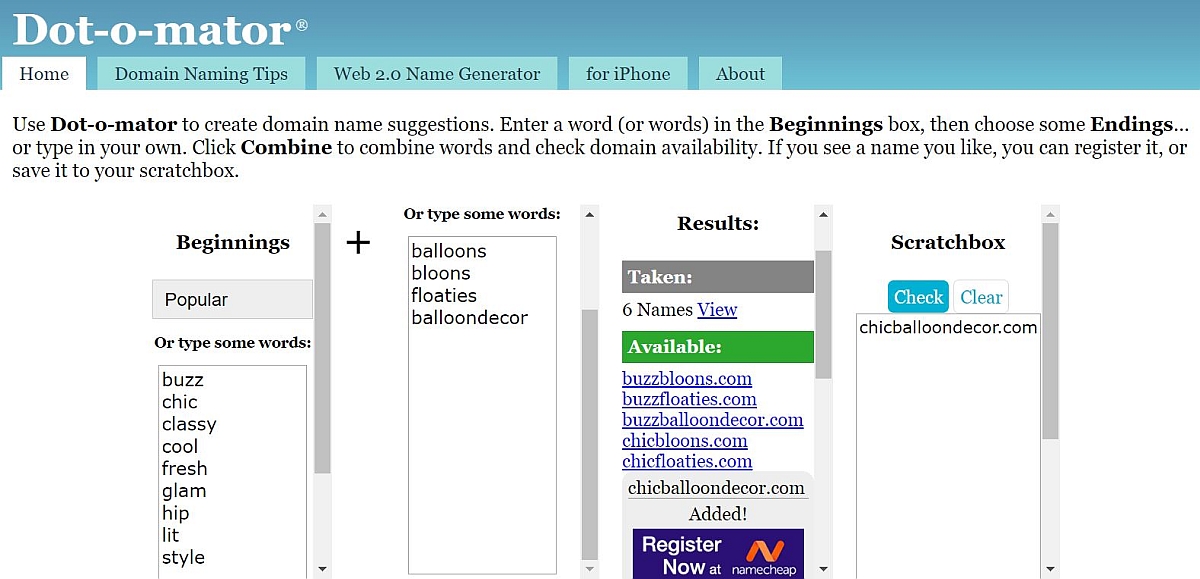
Task: Go to the for iPhone tab
Action: [x=628, y=74]
